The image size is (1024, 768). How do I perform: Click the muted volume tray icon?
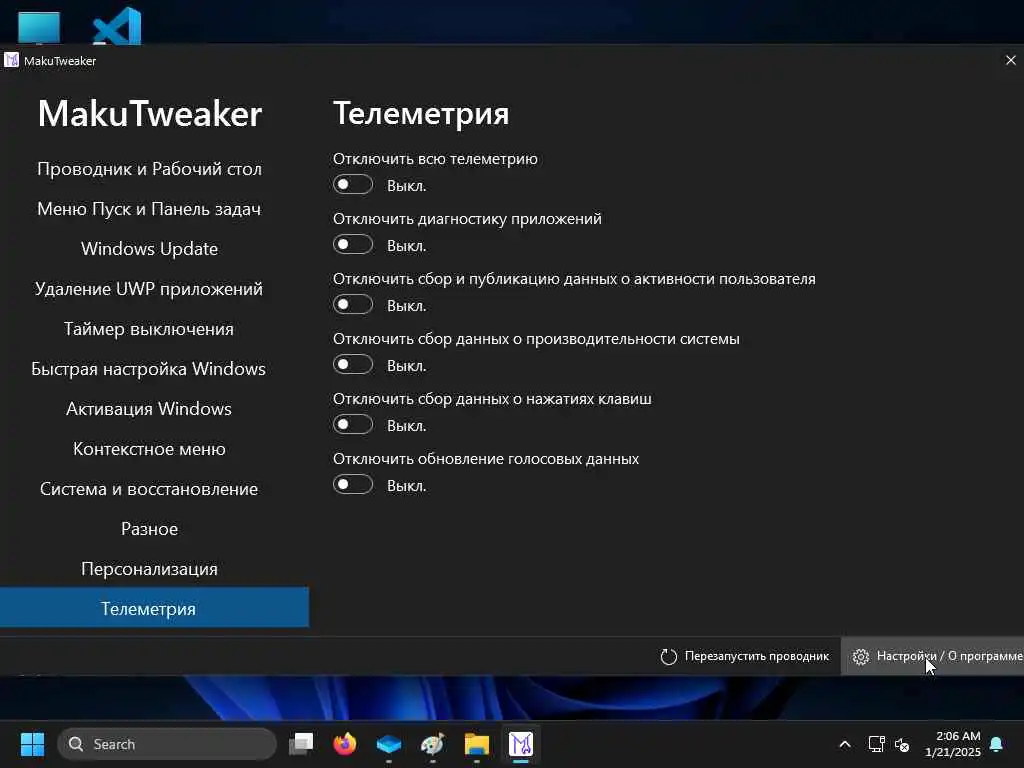click(x=902, y=744)
